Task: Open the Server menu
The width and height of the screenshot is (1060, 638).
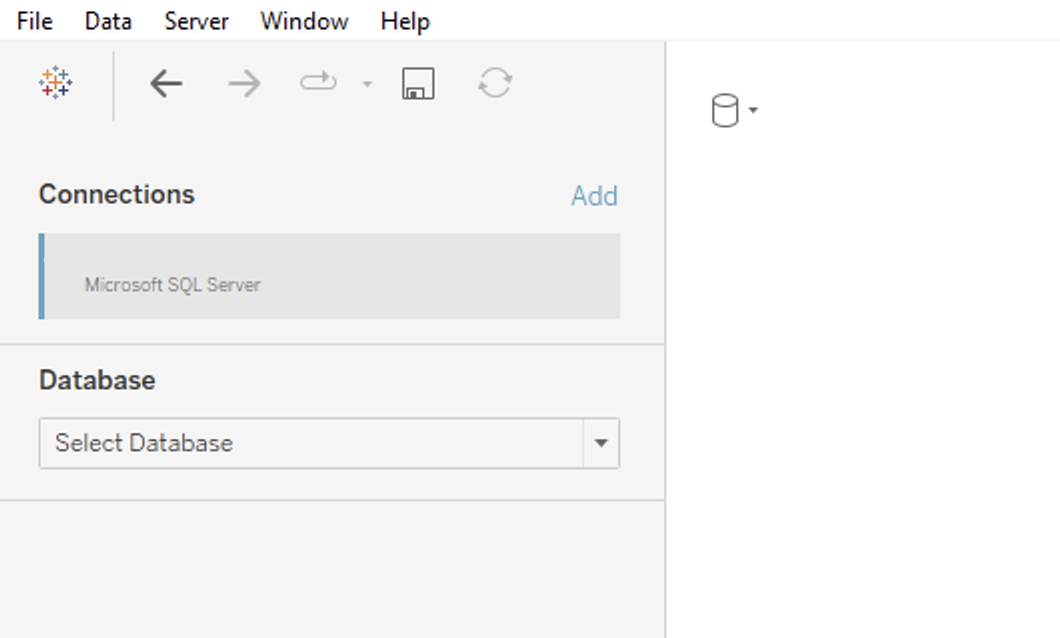Action: [x=196, y=21]
